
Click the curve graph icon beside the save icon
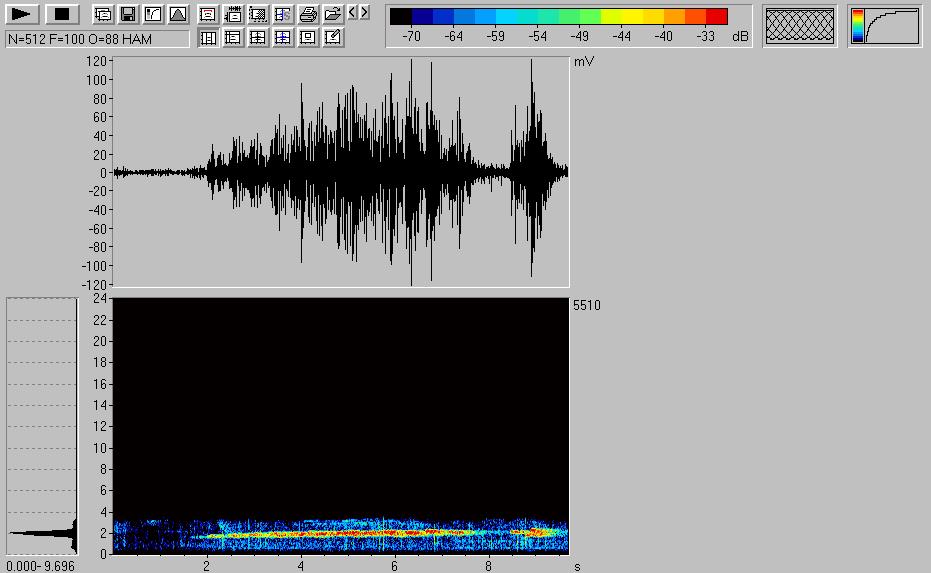pos(152,15)
